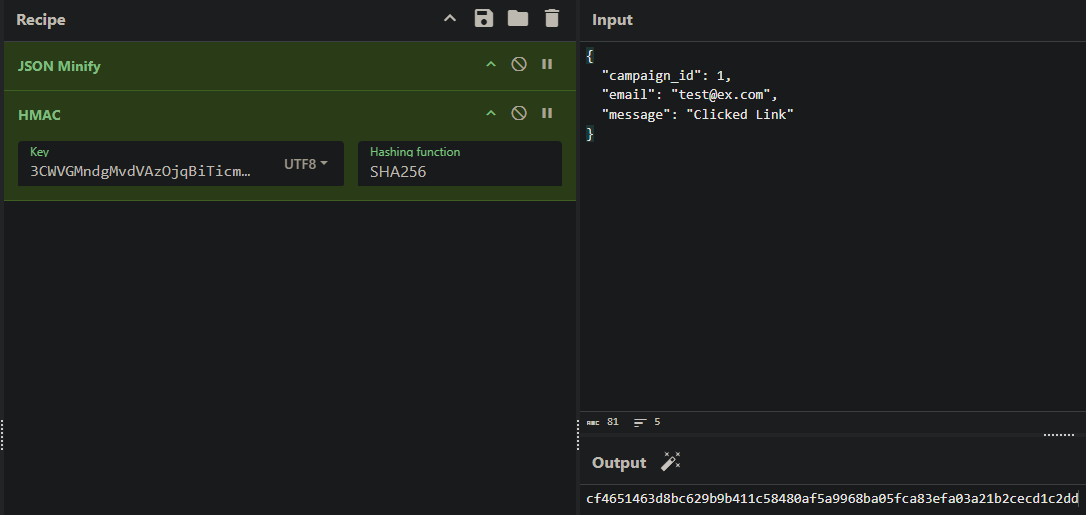The image size is (1086, 515).
Task: Set a breakpoint on JSON Minify
Action: point(547,64)
